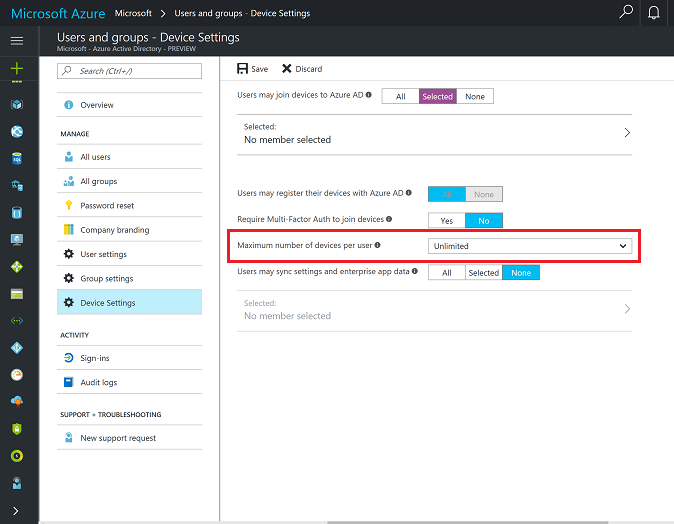This screenshot has width=674, height=524.
Task: Click the search magnifier icon in top bar
Action: point(626,13)
